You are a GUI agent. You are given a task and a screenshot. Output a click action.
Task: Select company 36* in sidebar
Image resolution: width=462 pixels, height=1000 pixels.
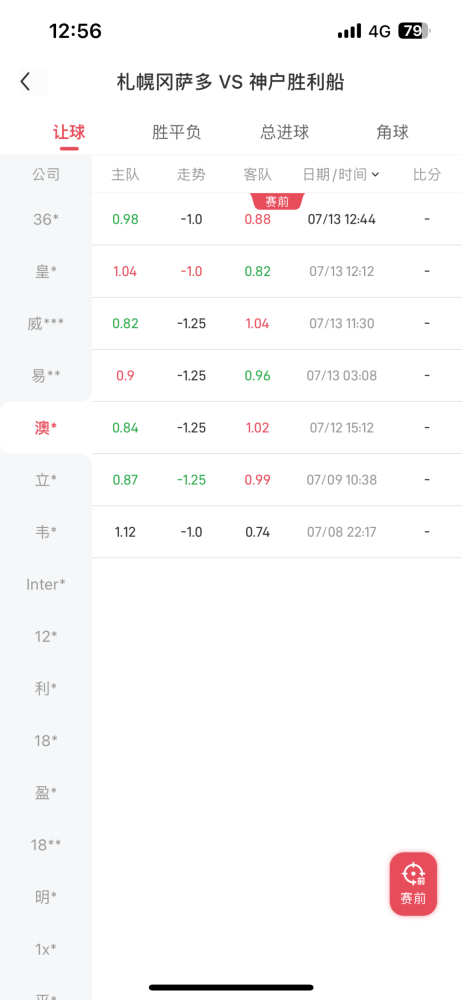tap(46, 219)
